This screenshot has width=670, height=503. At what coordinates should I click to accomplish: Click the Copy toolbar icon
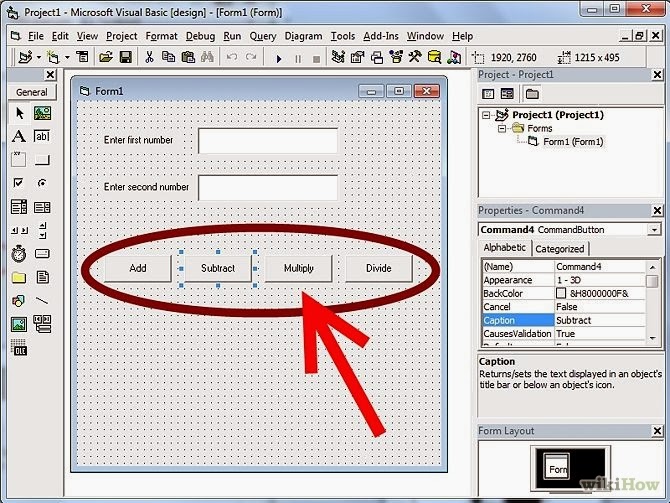point(168,57)
